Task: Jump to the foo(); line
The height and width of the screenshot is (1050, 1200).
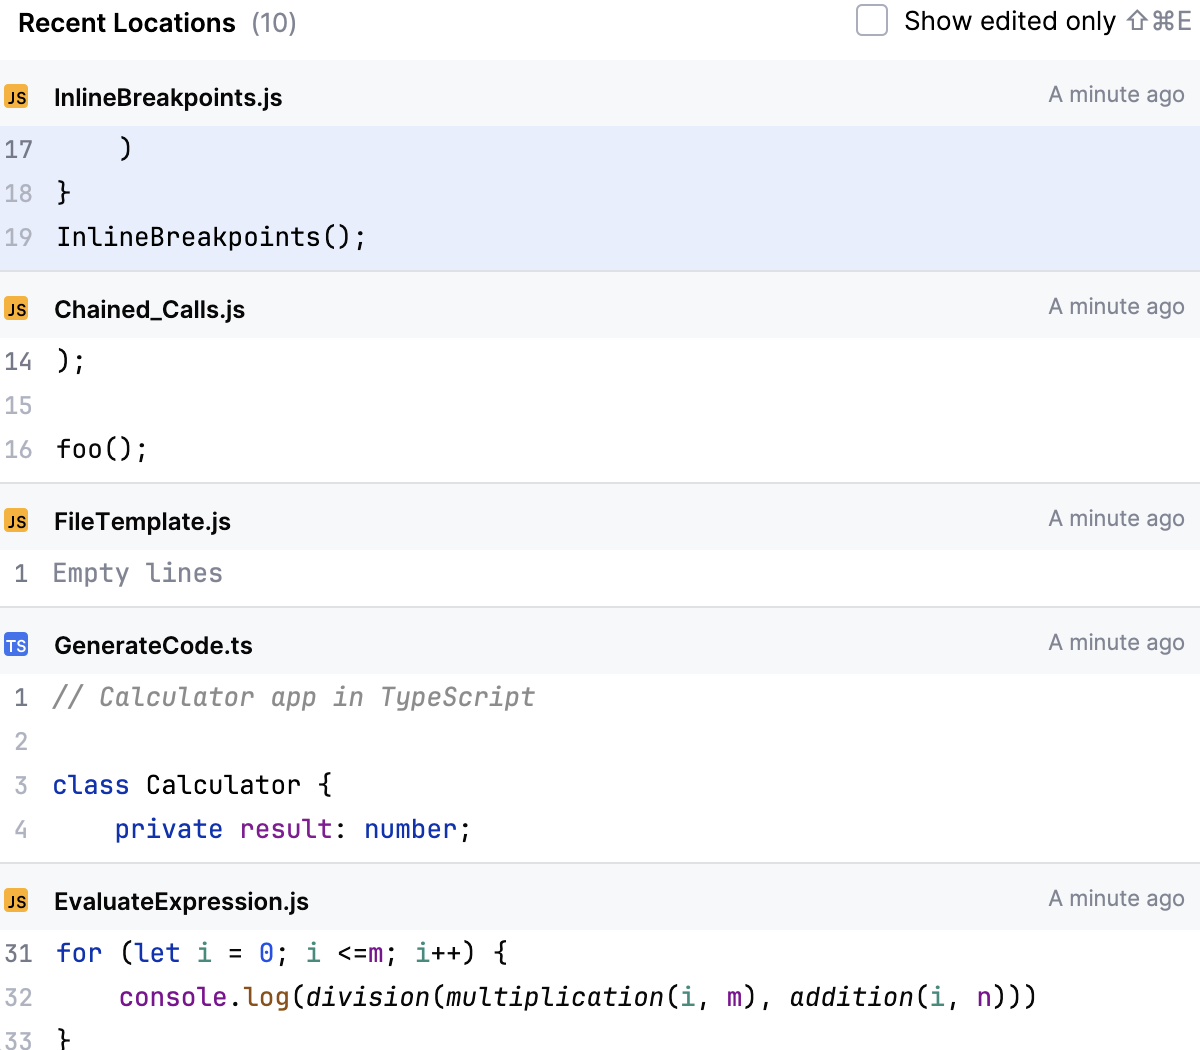Action: (x=101, y=449)
